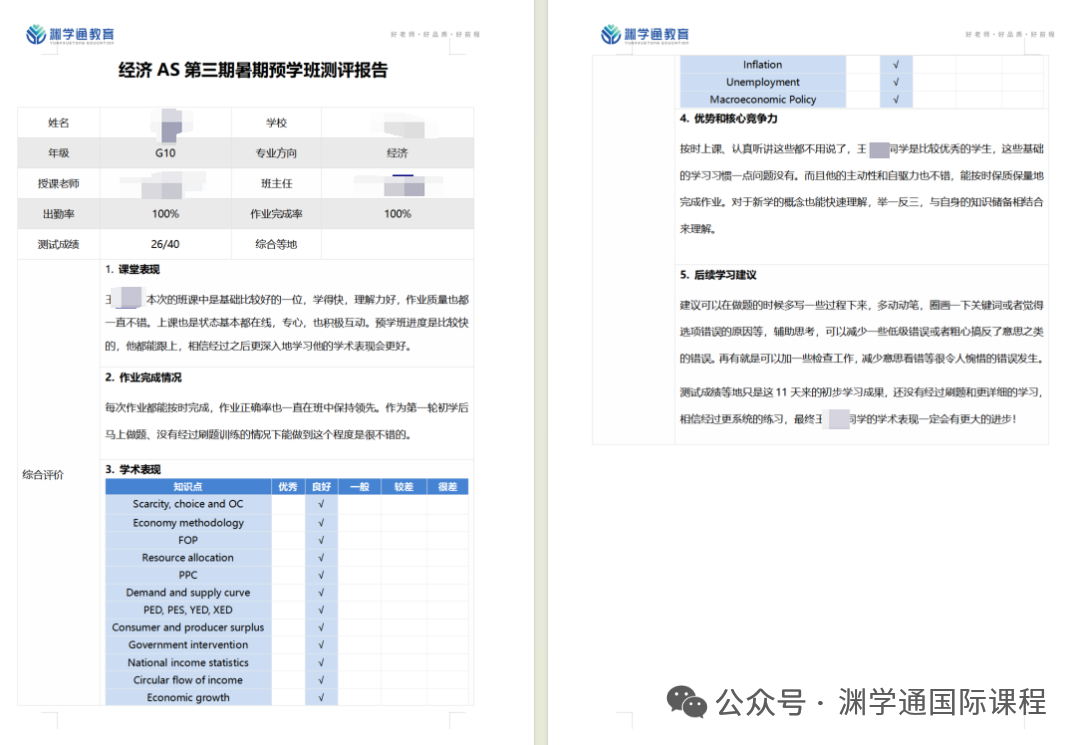The height and width of the screenshot is (745, 1080).
Task: Select the checkmark in the Inflation row
Action: (x=896, y=65)
